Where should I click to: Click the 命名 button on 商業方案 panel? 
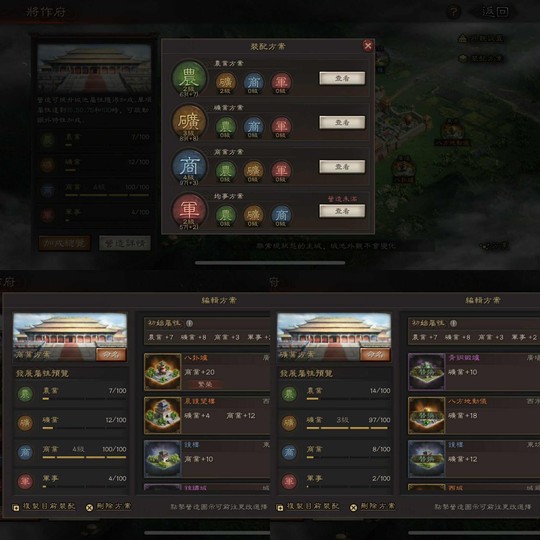[111, 354]
